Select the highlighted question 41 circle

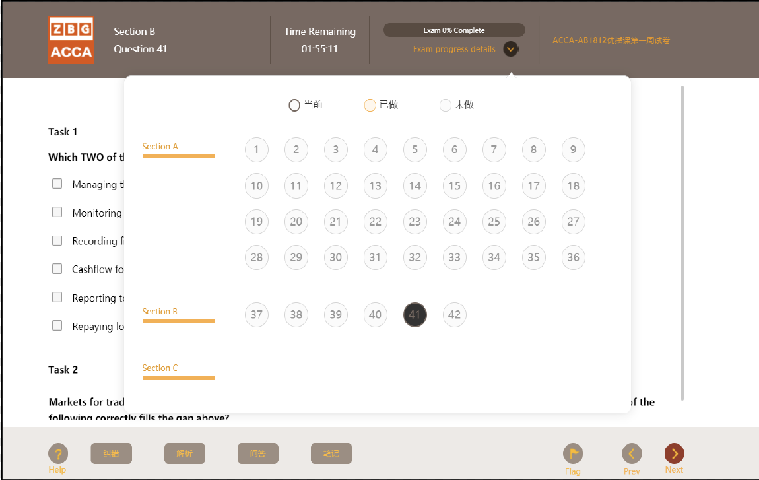pos(415,315)
